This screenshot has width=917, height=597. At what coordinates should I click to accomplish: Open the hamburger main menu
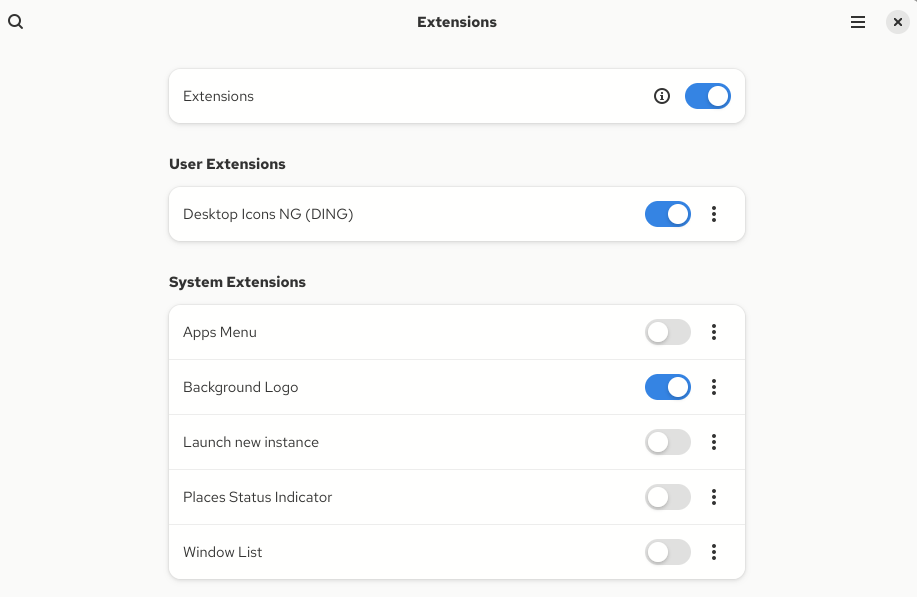[x=858, y=22]
